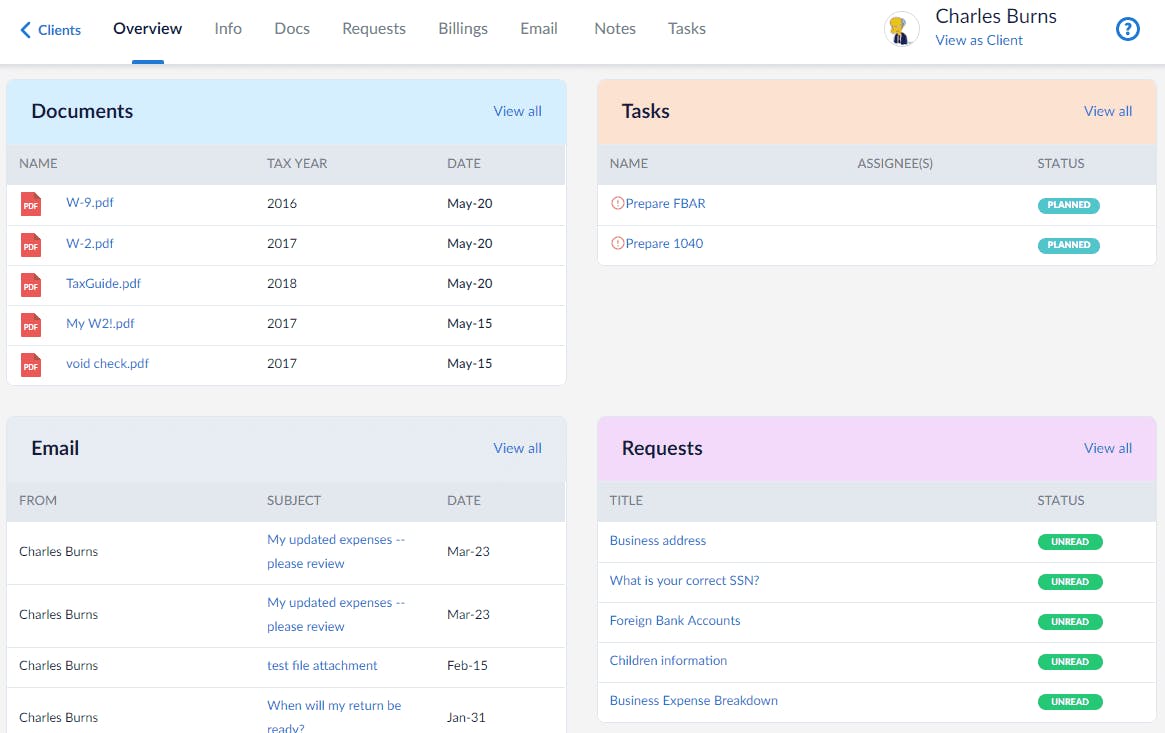1165x733 pixels.
Task: Click the PLANNED status badge for Prepare FBAR
Action: [x=1068, y=205]
